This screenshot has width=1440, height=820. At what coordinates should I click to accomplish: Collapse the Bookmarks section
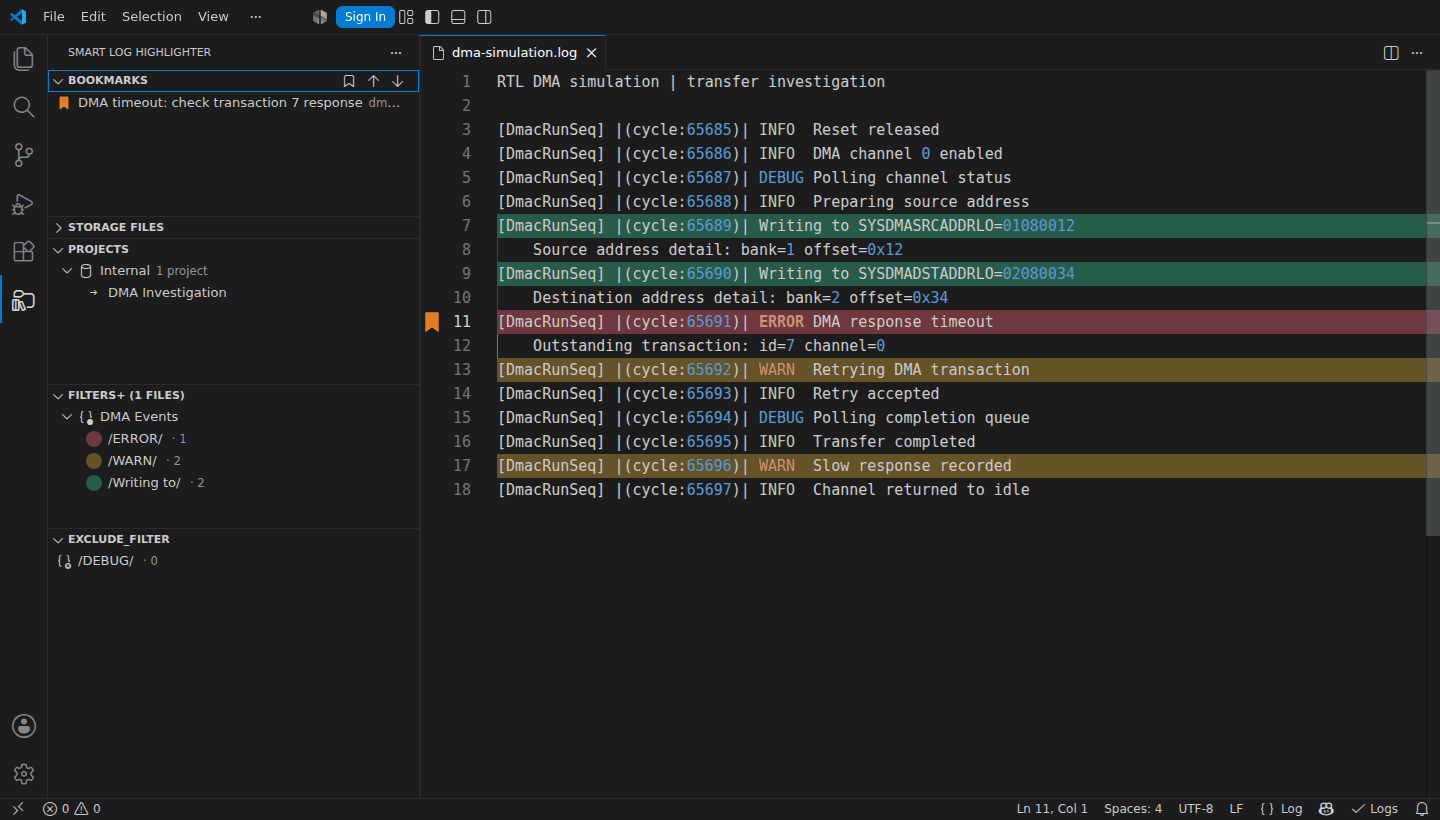pyautogui.click(x=58, y=81)
